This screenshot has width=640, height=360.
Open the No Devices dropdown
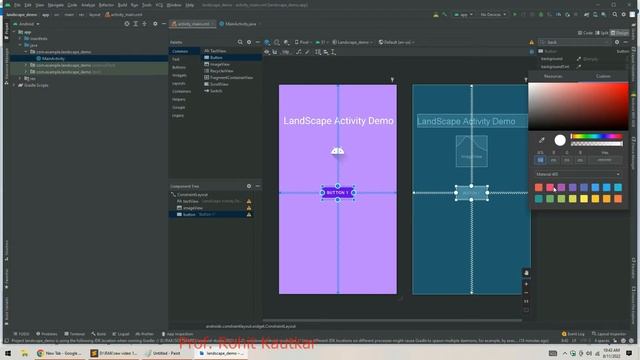tap(493, 15)
